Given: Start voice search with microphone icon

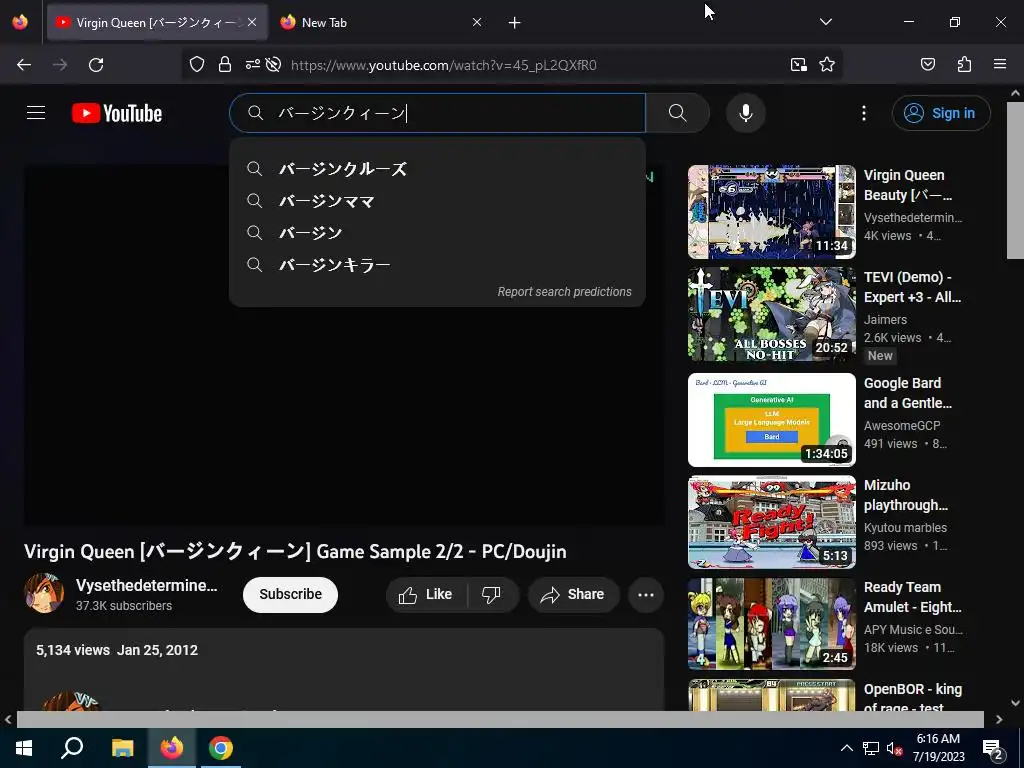Looking at the screenshot, I should pyautogui.click(x=745, y=113).
